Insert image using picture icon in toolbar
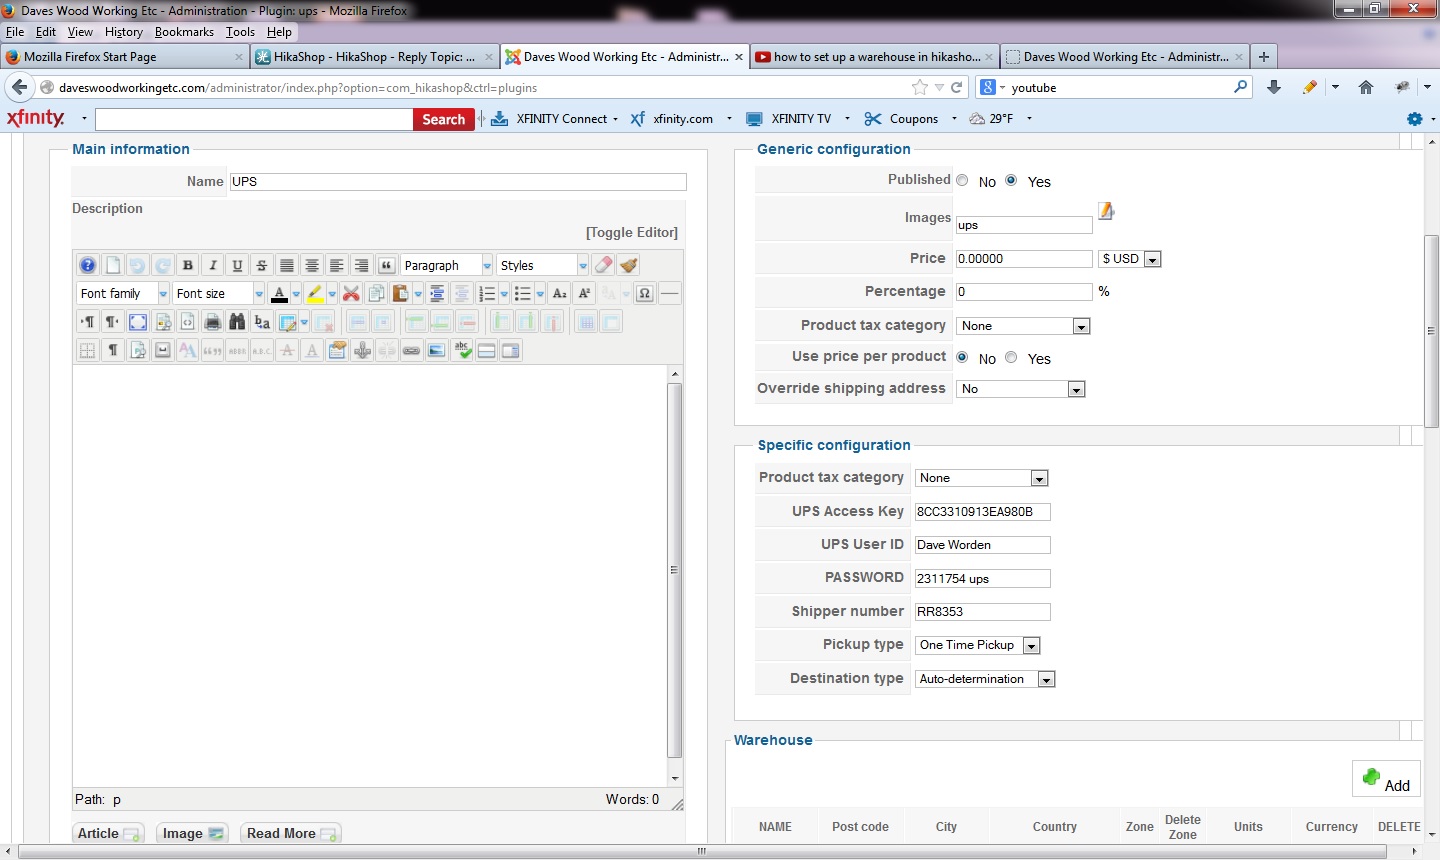 pos(436,350)
